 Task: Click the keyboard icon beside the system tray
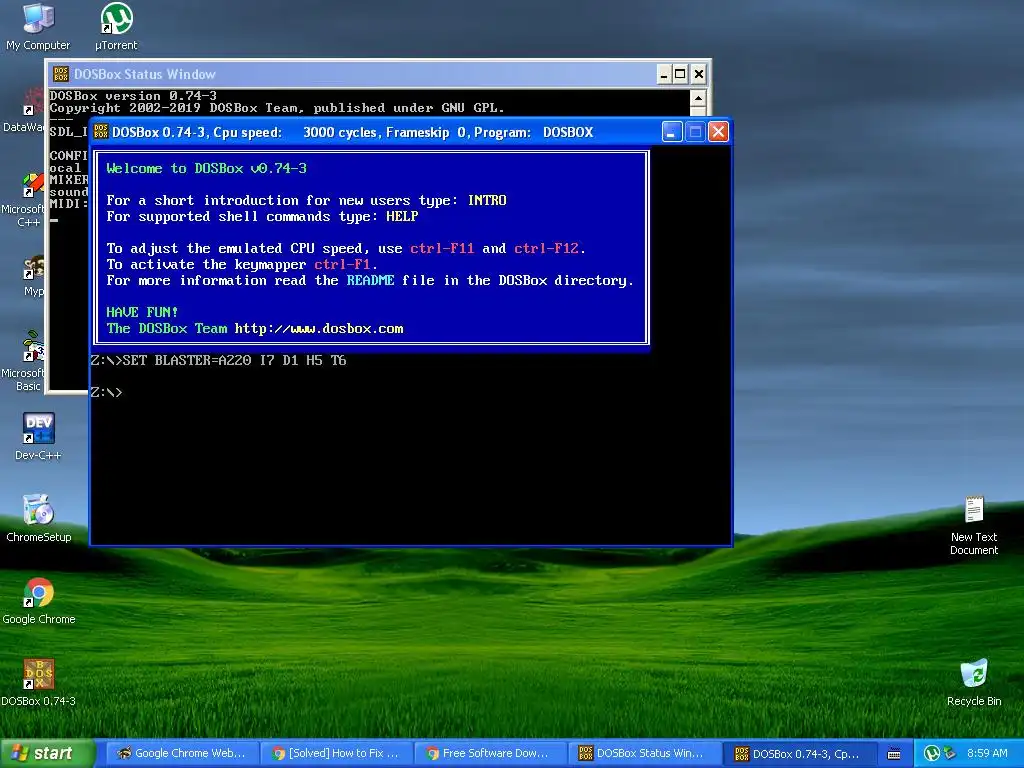pyautogui.click(x=894, y=754)
